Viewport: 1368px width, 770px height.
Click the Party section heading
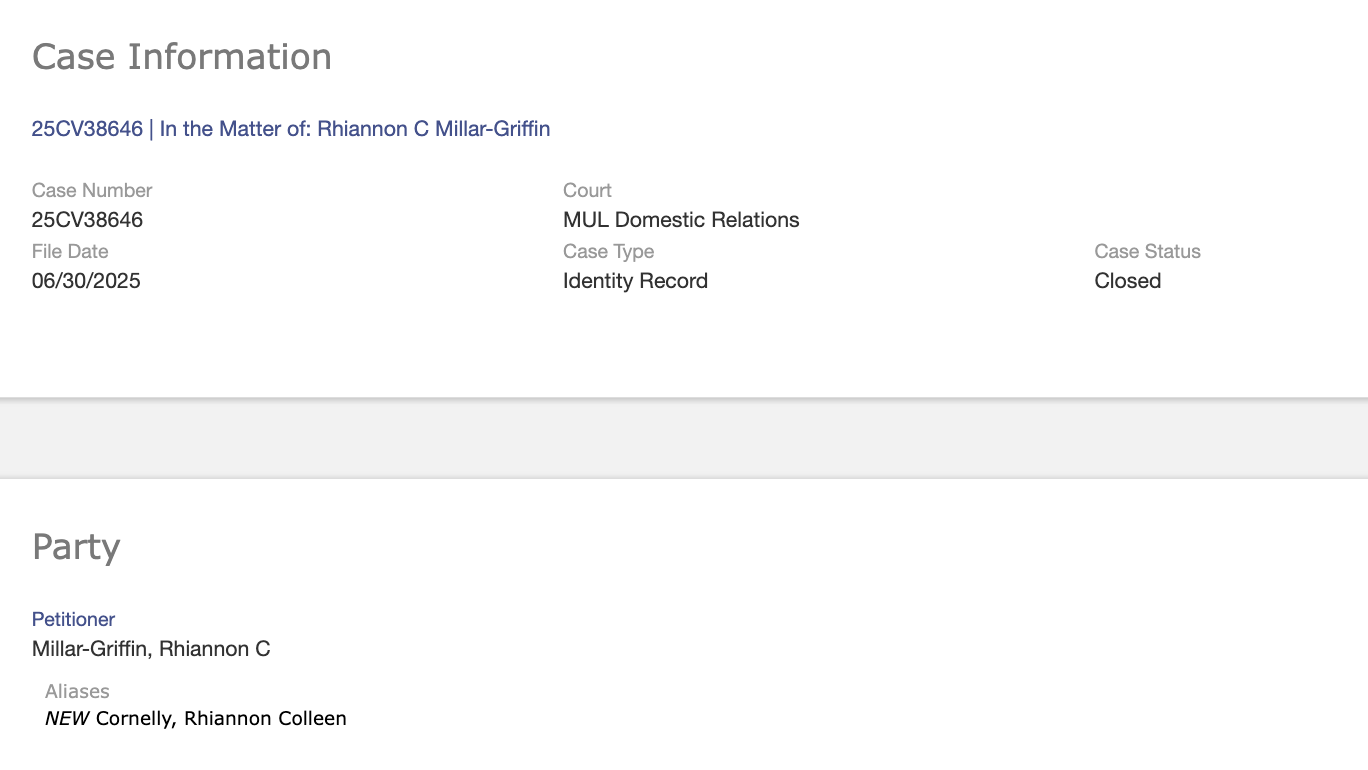[76, 547]
